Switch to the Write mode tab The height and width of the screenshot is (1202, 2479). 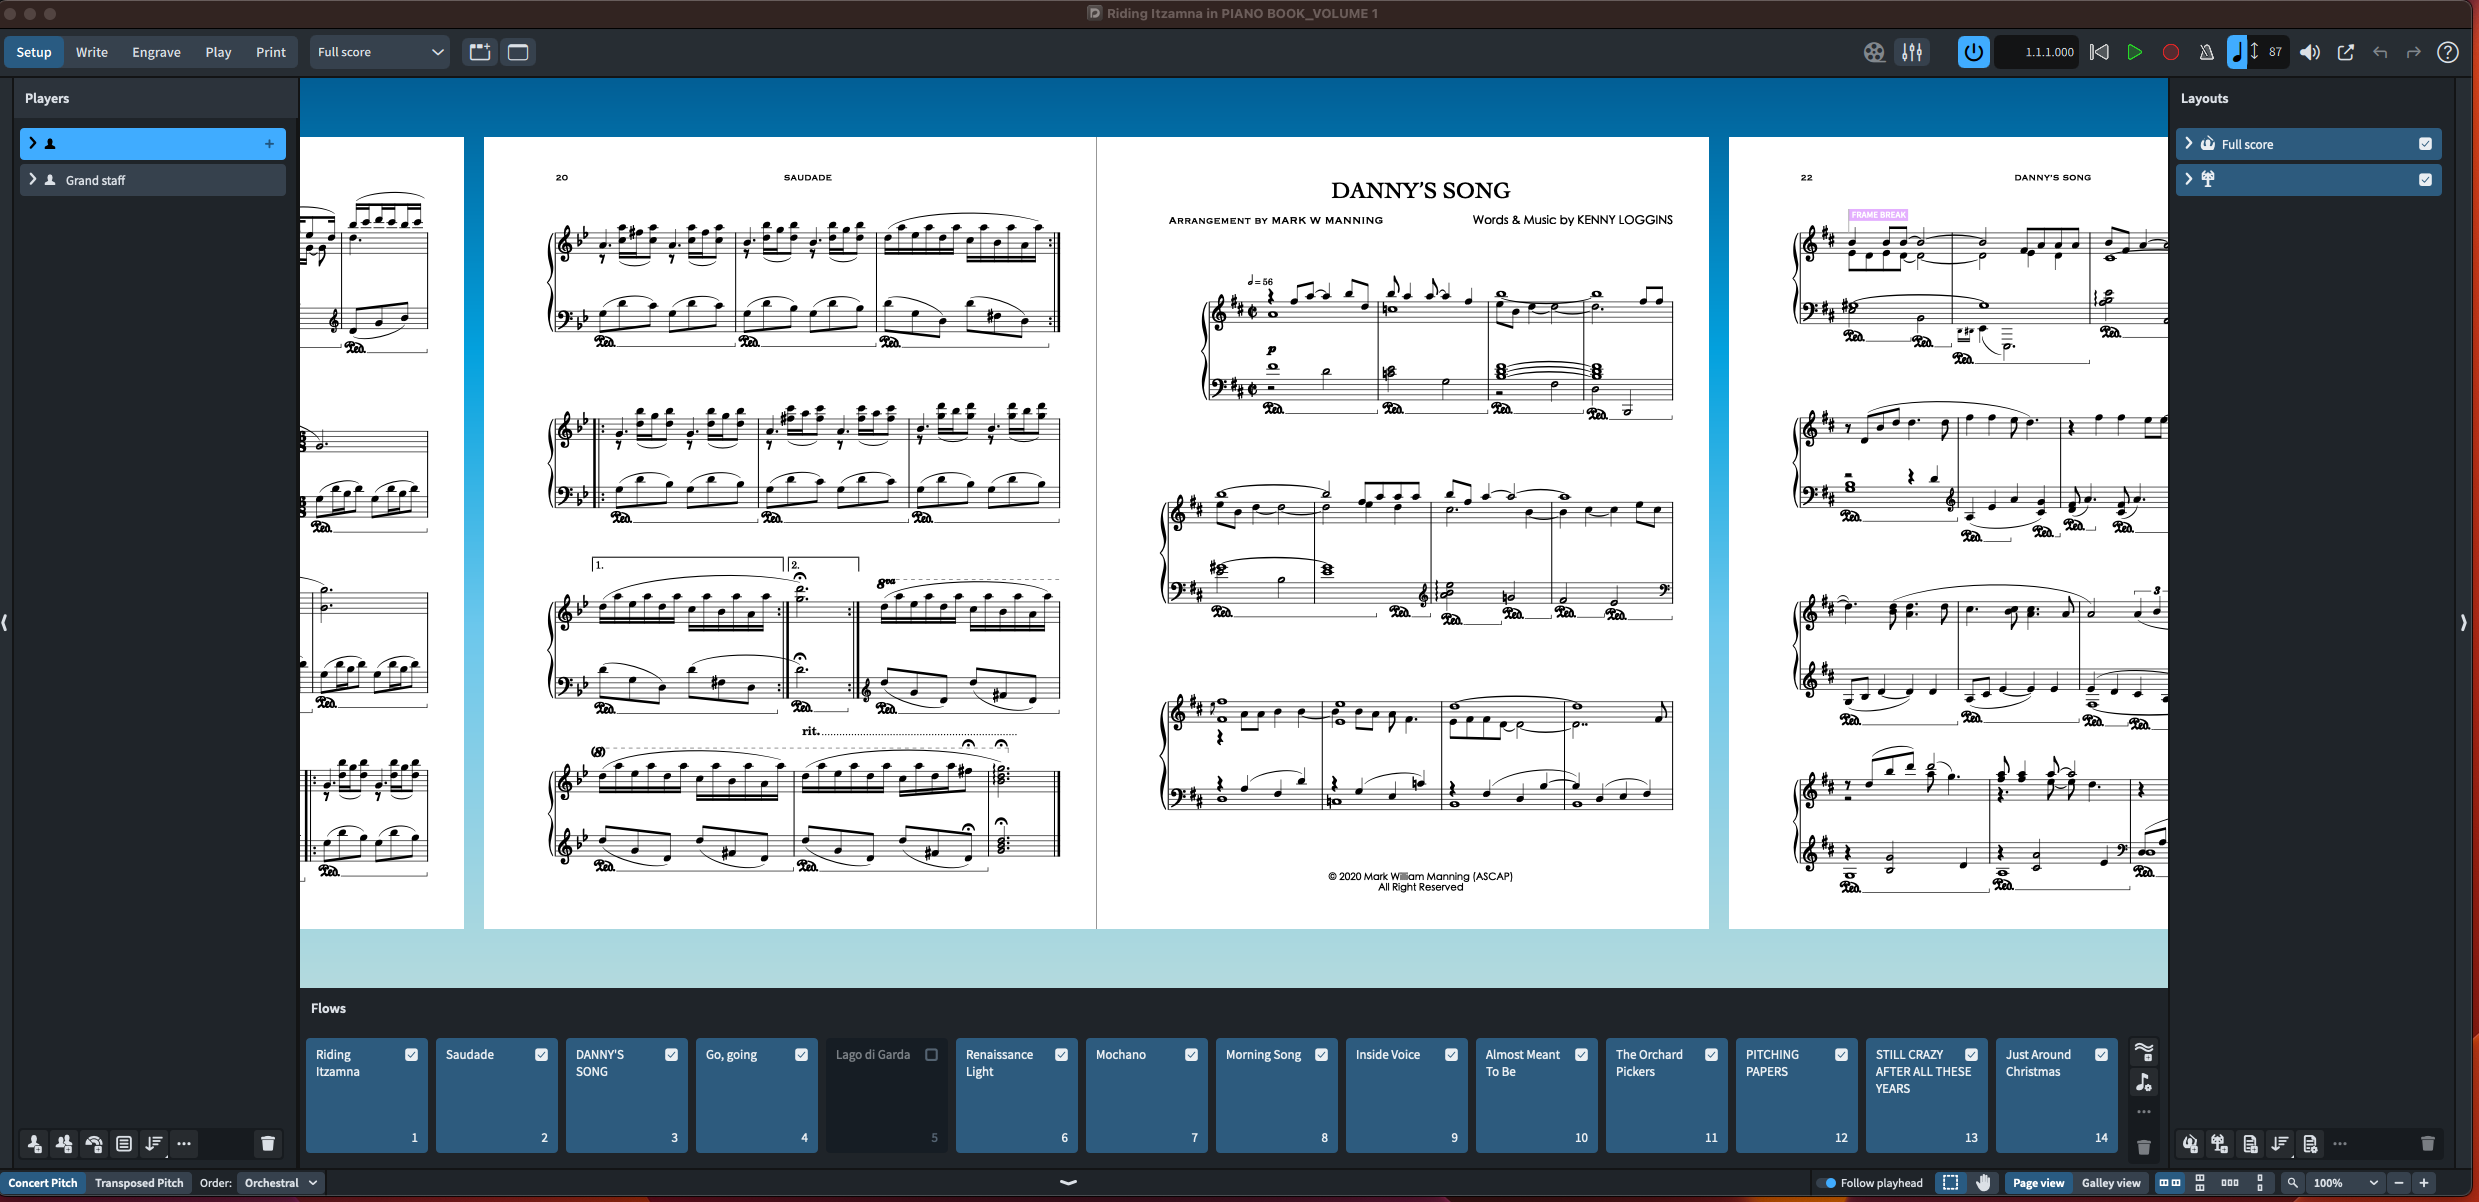tap(91, 52)
